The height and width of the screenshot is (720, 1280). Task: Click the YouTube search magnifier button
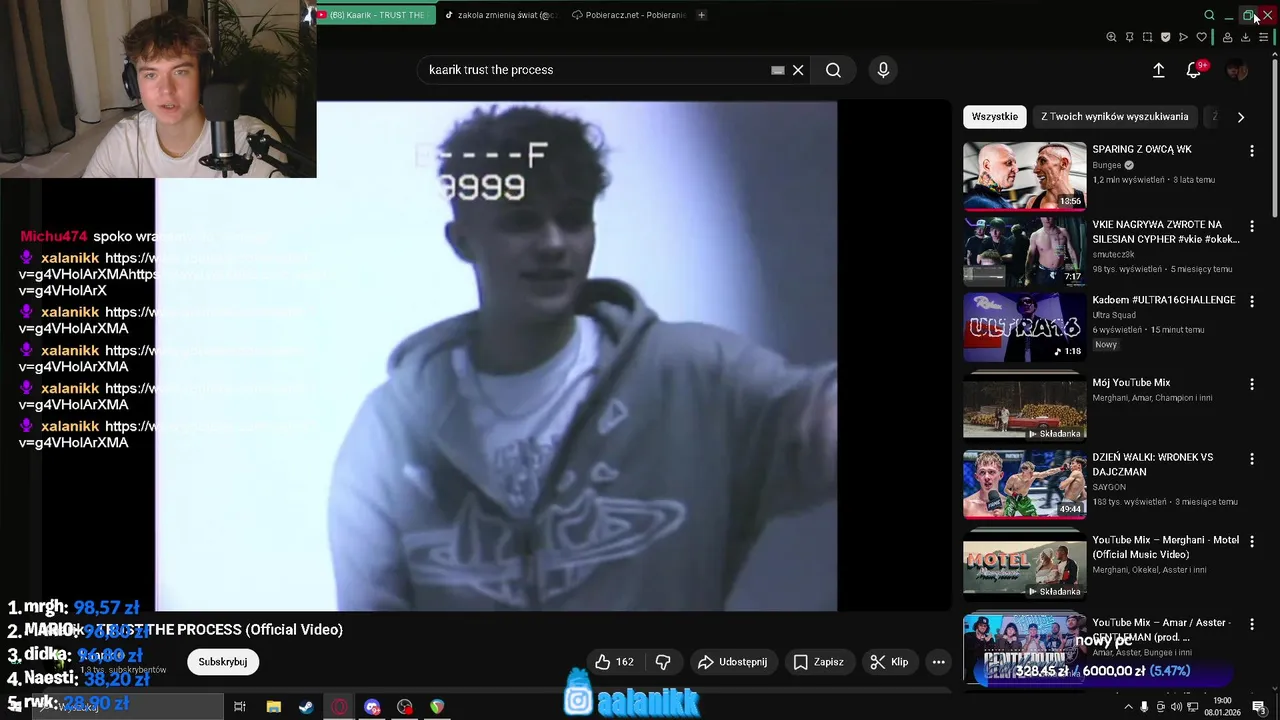[x=833, y=70]
